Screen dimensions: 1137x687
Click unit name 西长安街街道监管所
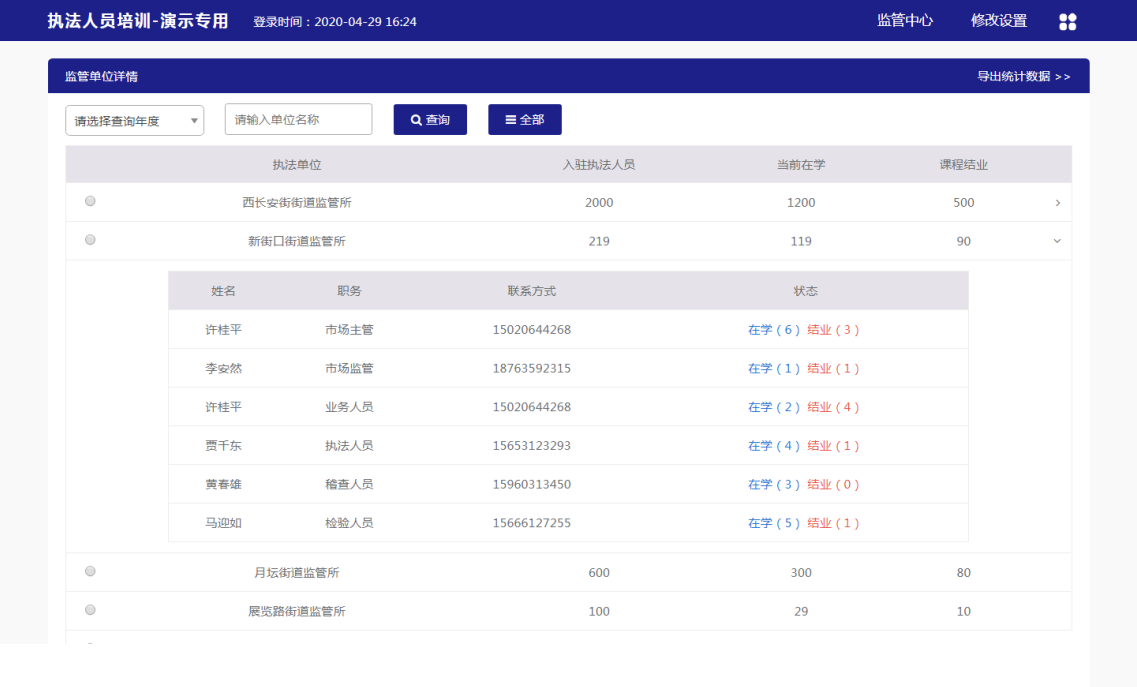click(x=297, y=202)
